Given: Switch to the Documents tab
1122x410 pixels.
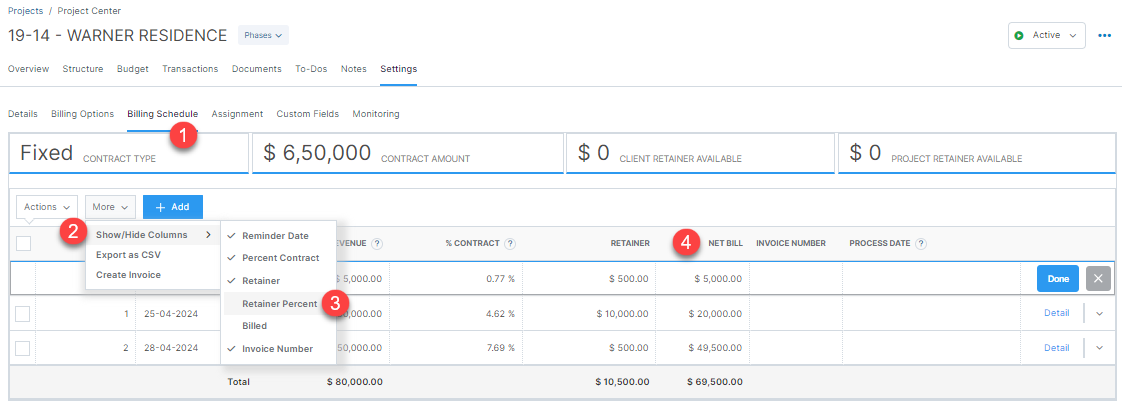Looking at the screenshot, I should coord(257,69).
